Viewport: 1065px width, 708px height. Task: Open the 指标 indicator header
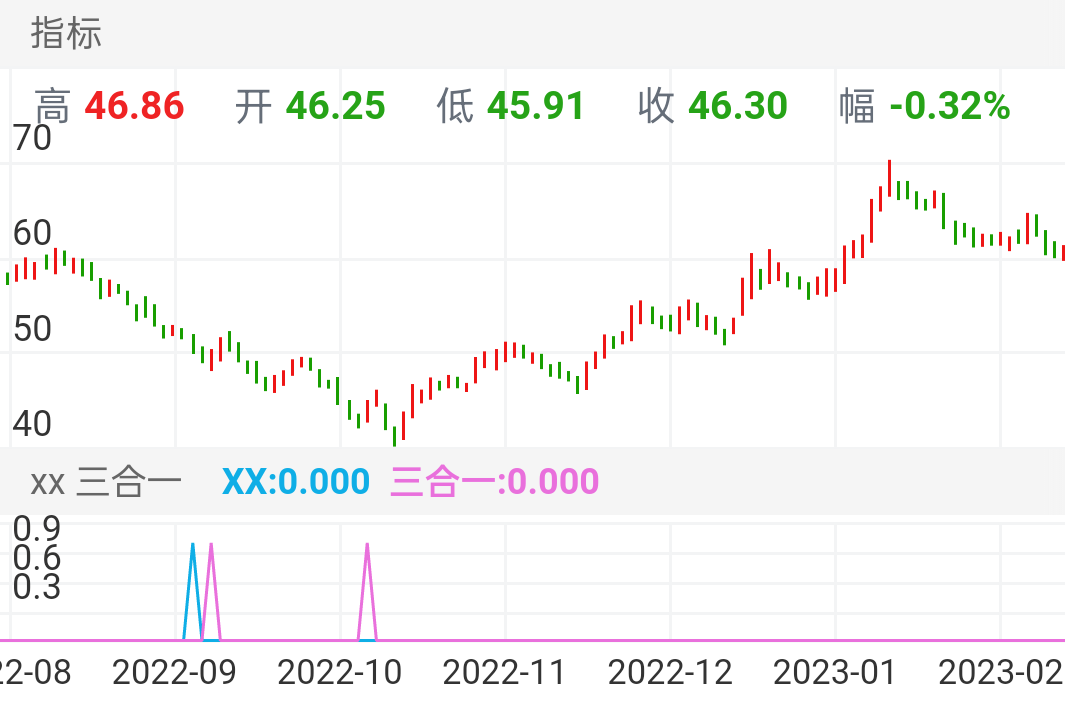[x=66, y=33]
